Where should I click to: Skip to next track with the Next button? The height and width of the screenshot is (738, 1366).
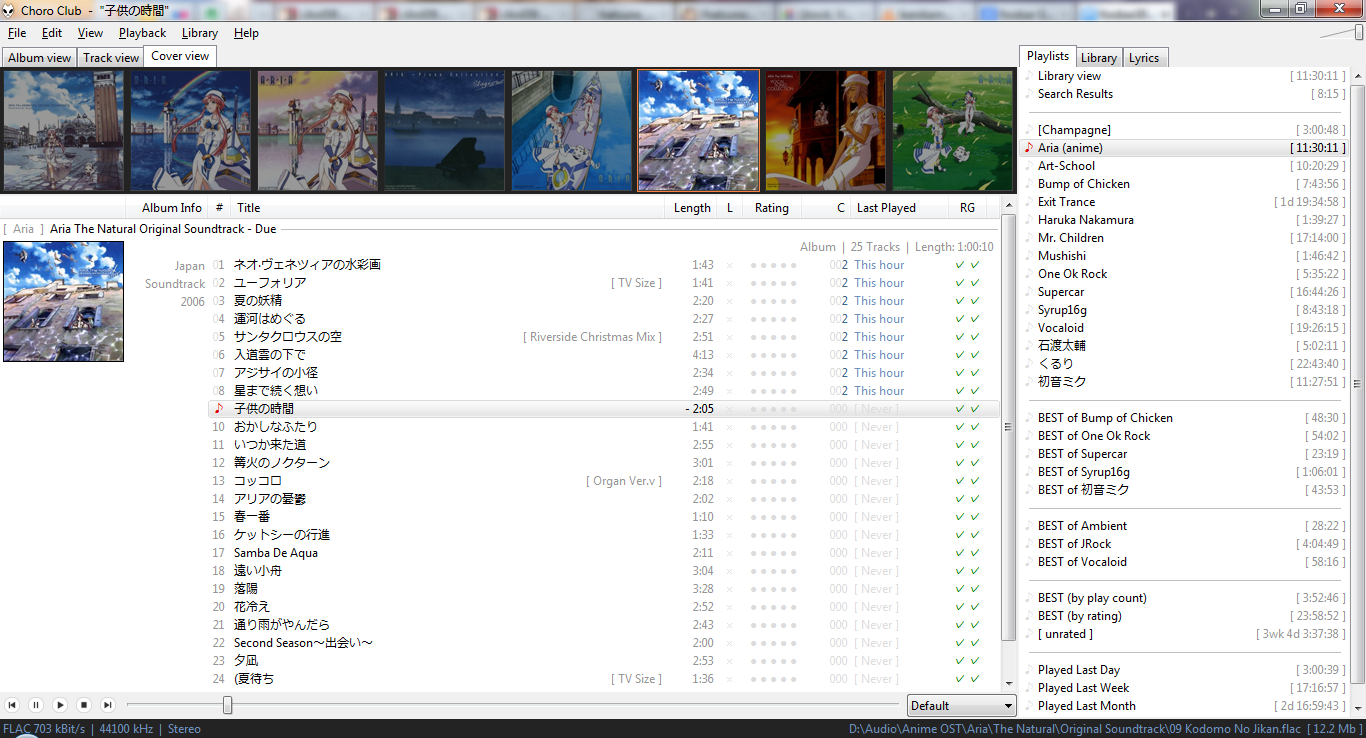coord(108,705)
